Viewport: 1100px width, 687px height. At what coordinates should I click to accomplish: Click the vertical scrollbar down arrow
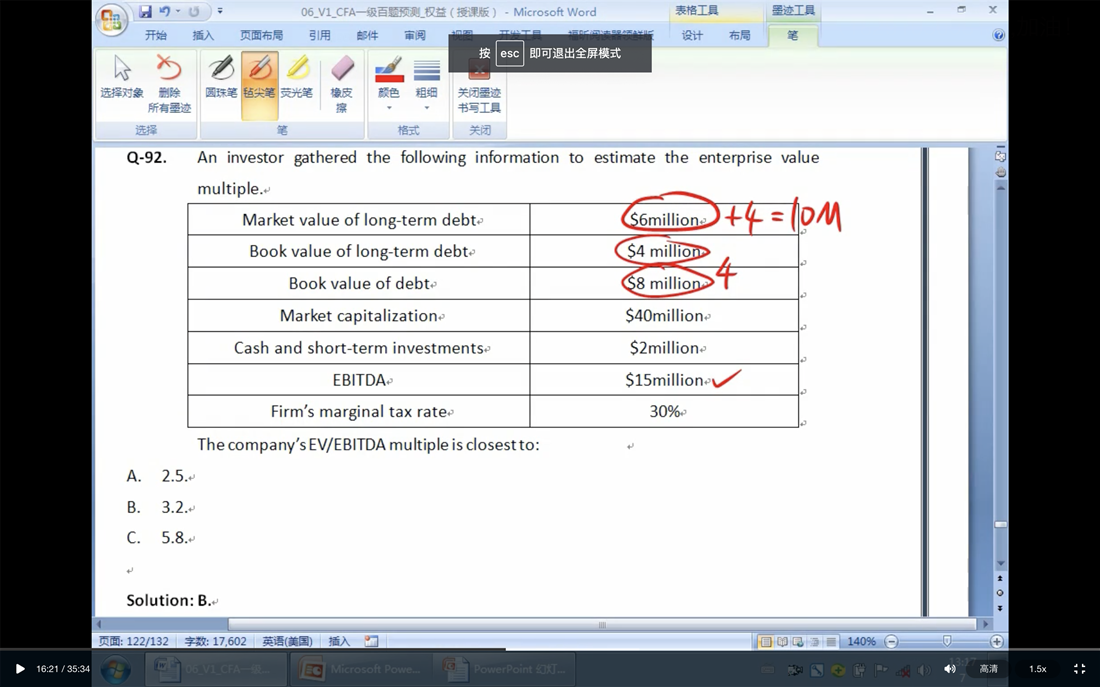1001,563
